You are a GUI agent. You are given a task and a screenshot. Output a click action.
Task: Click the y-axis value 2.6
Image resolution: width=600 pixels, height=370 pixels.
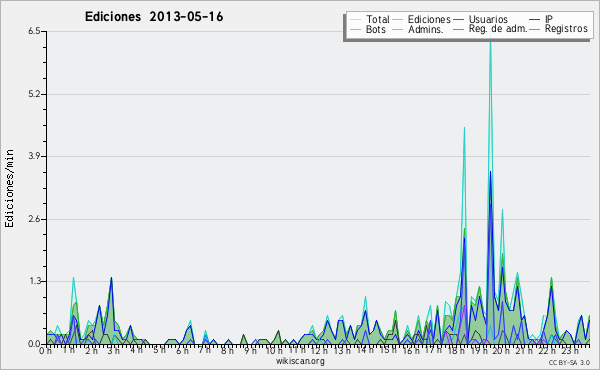point(34,219)
